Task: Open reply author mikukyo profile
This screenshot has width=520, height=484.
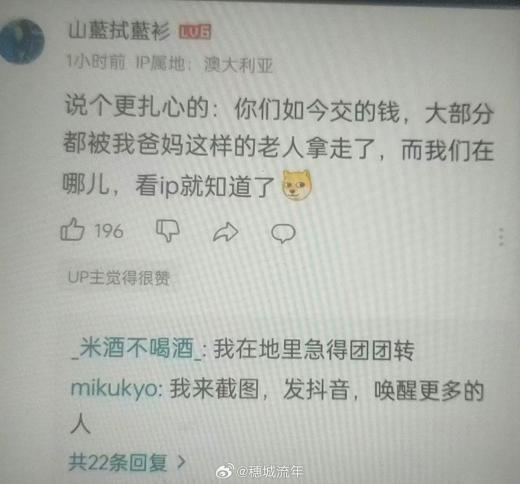Action: click(114, 389)
